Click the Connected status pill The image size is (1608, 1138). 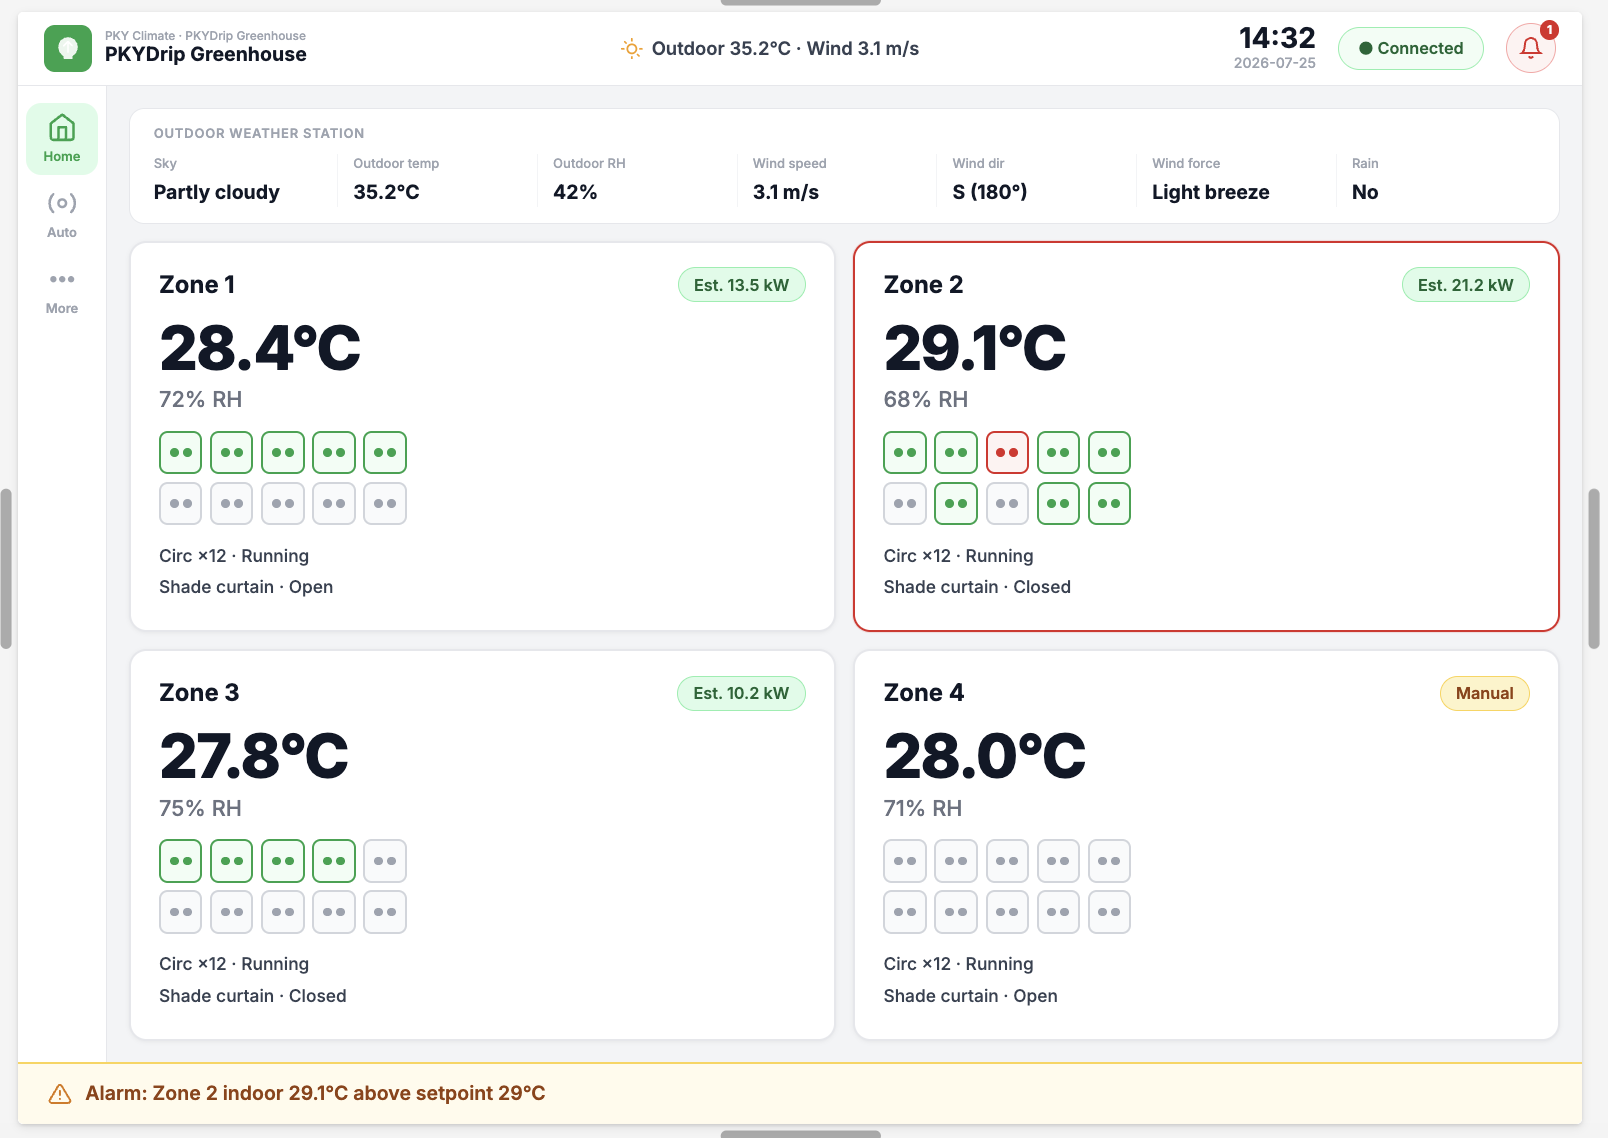point(1410,48)
